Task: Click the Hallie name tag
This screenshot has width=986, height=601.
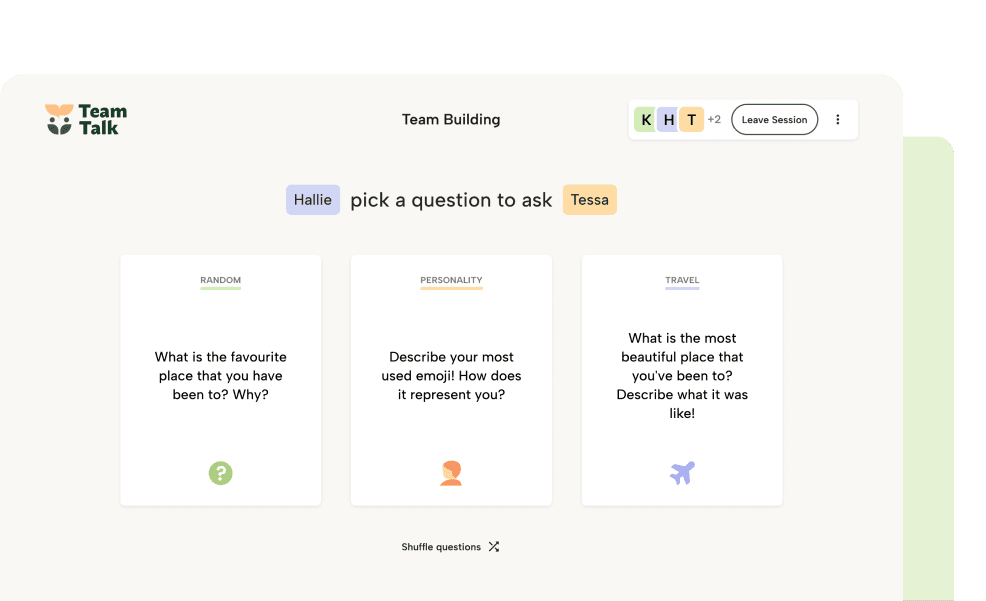Action: tap(313, 200)
